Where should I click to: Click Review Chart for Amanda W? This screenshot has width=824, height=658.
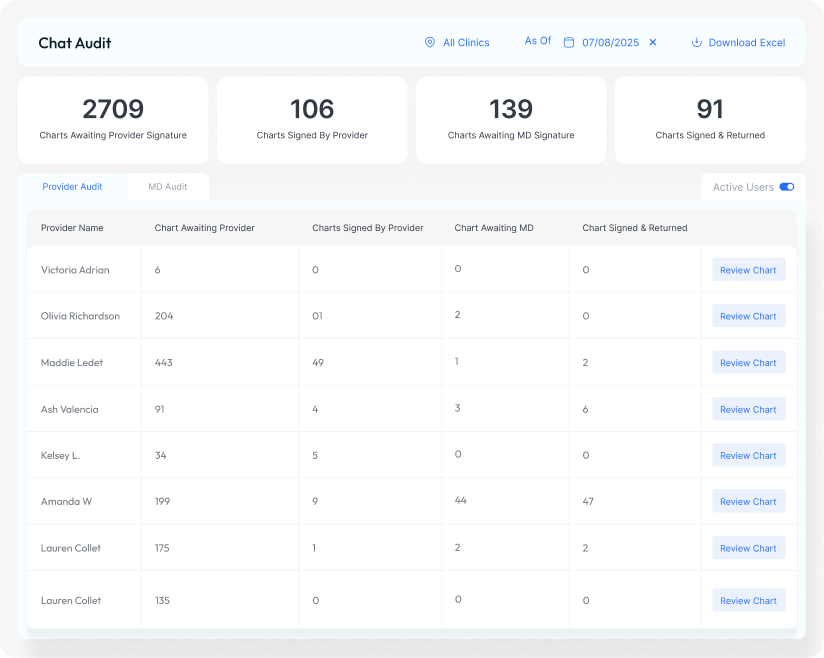coord(748,502)
